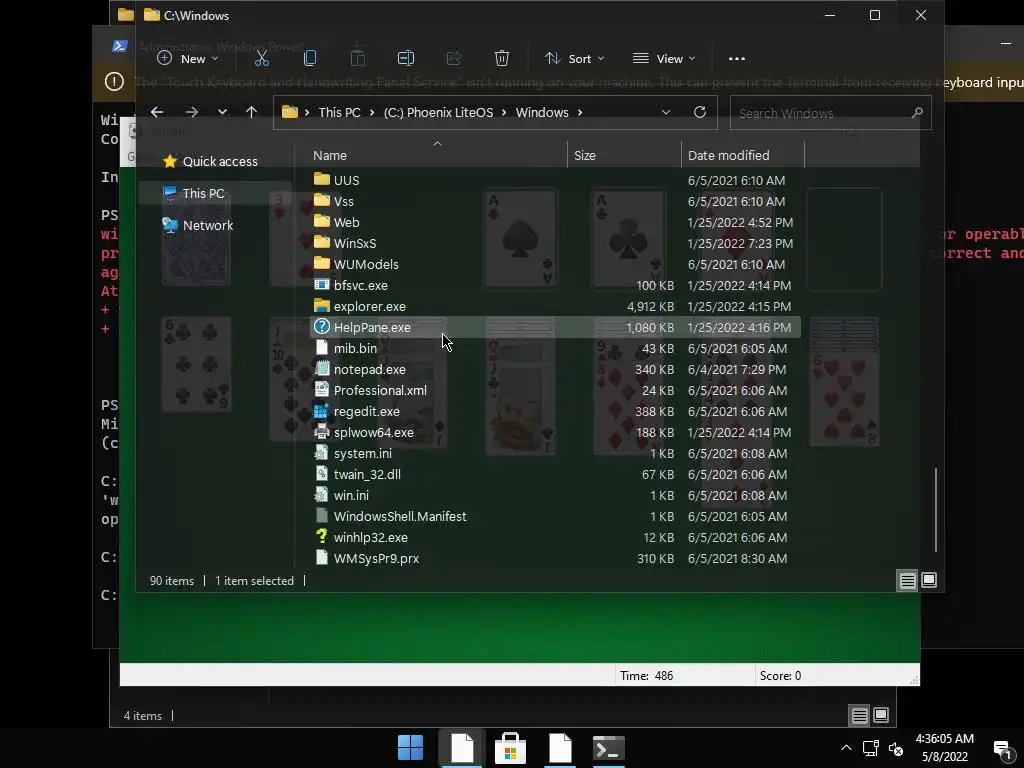Select the WUModels folder
The width and height of the screenshot is (1024, 768).
click(x=554, y=264)
